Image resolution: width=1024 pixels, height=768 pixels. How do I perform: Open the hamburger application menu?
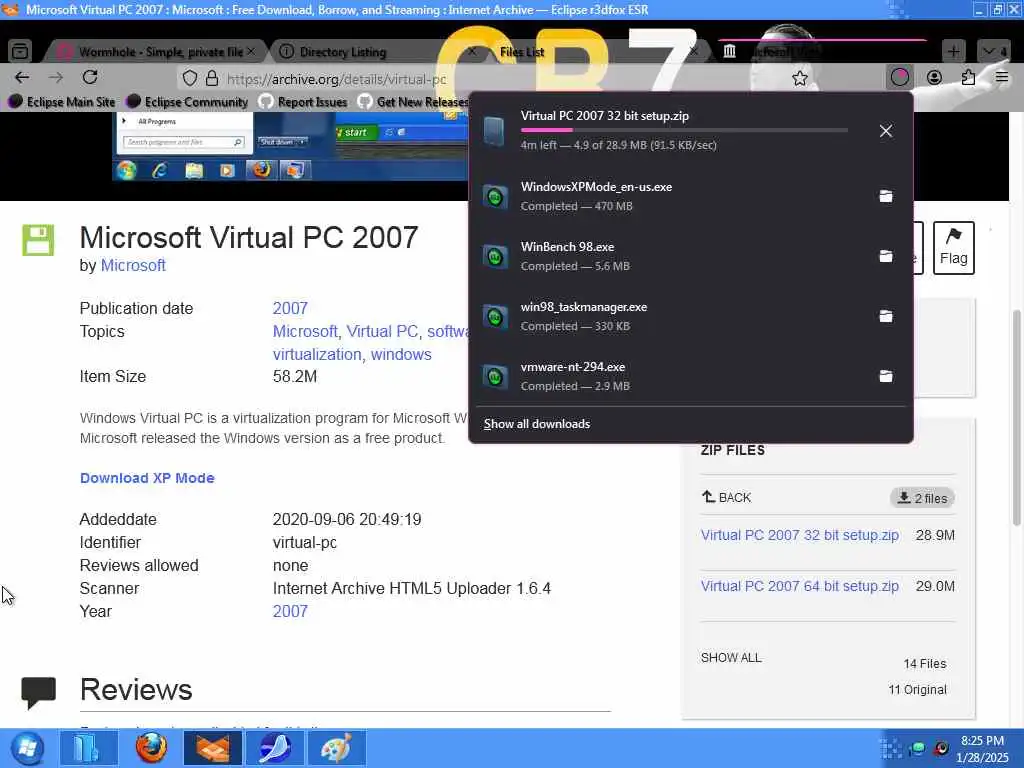1002,77
